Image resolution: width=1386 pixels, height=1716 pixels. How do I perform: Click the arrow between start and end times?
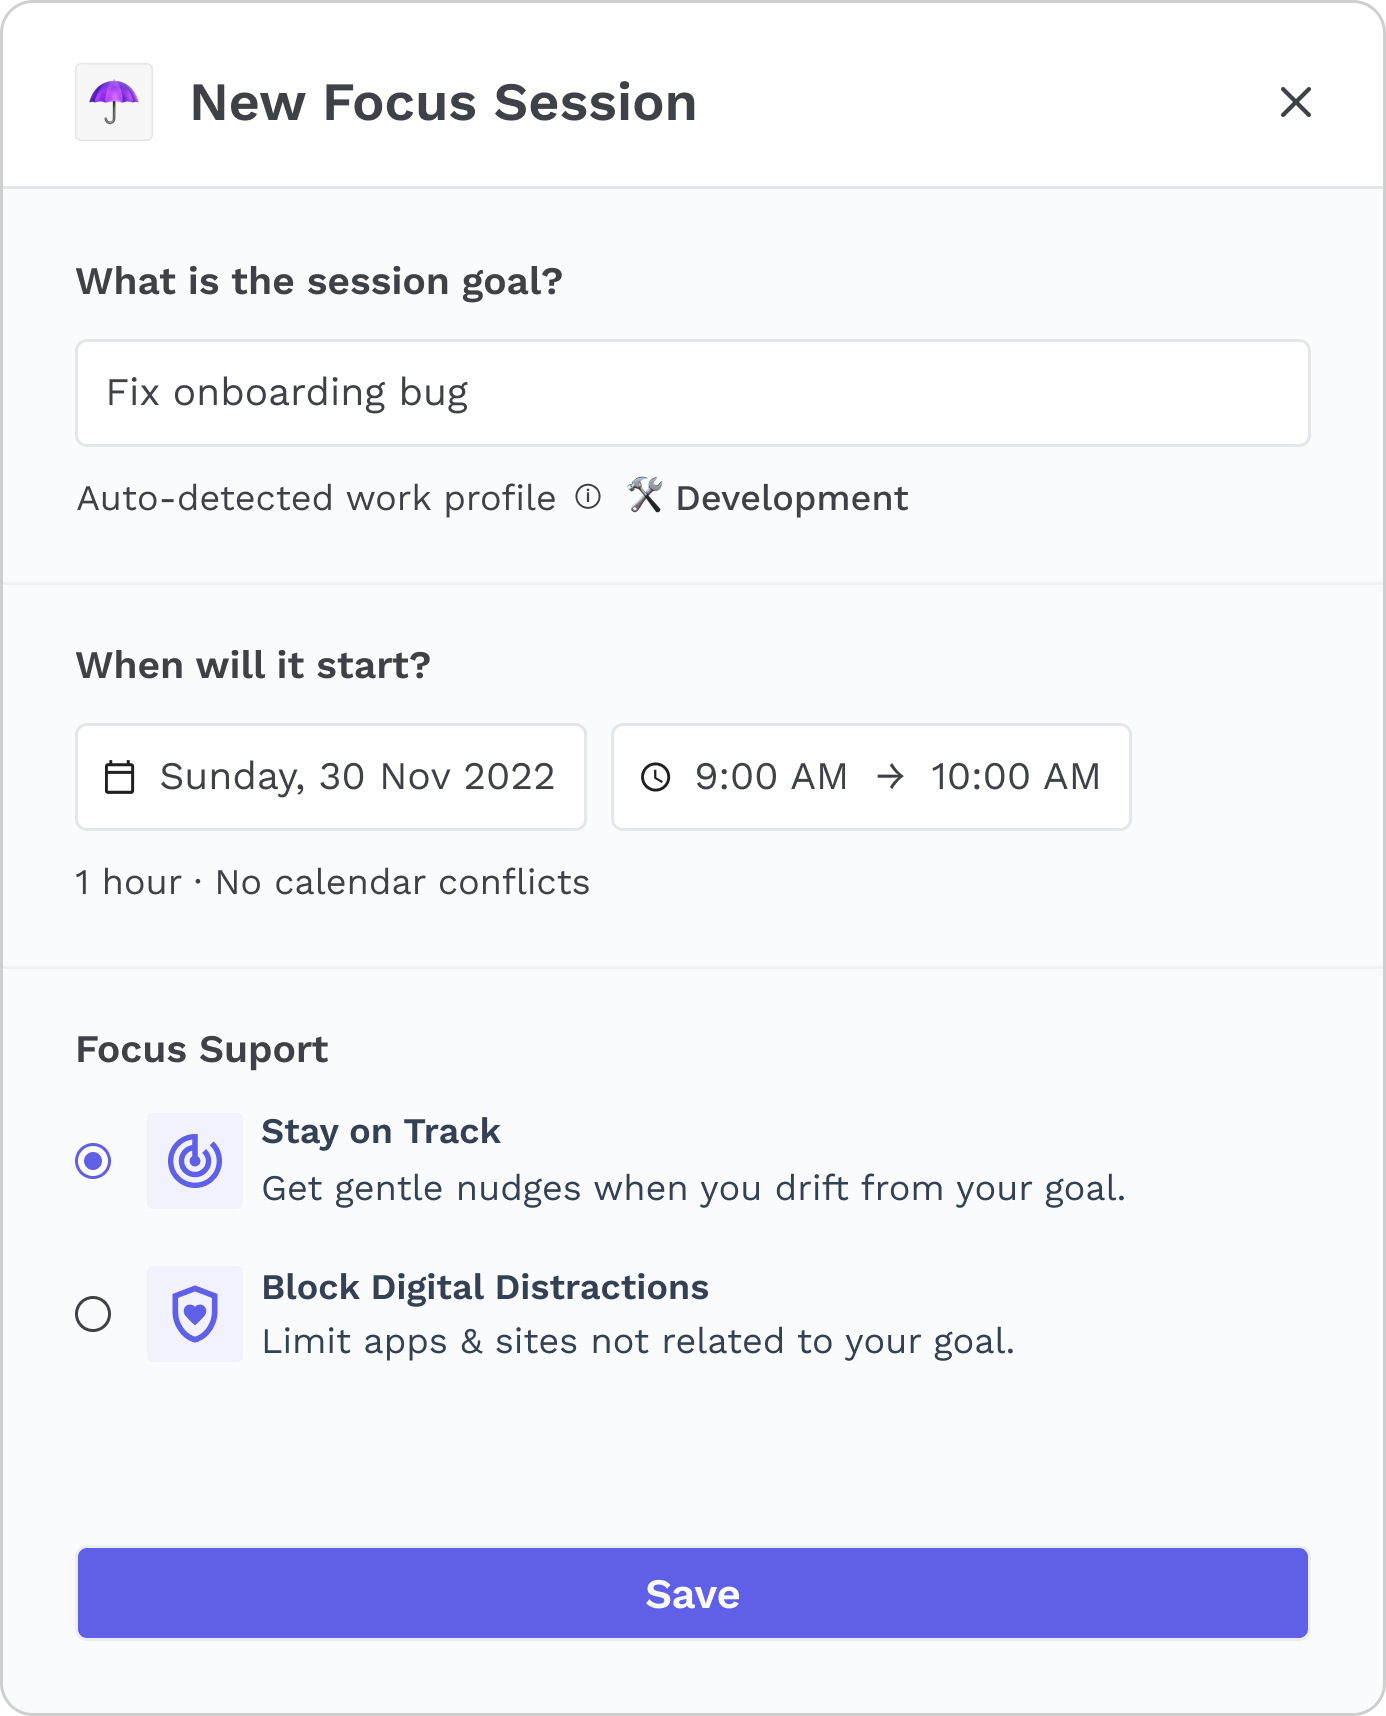tap(889, 777)
